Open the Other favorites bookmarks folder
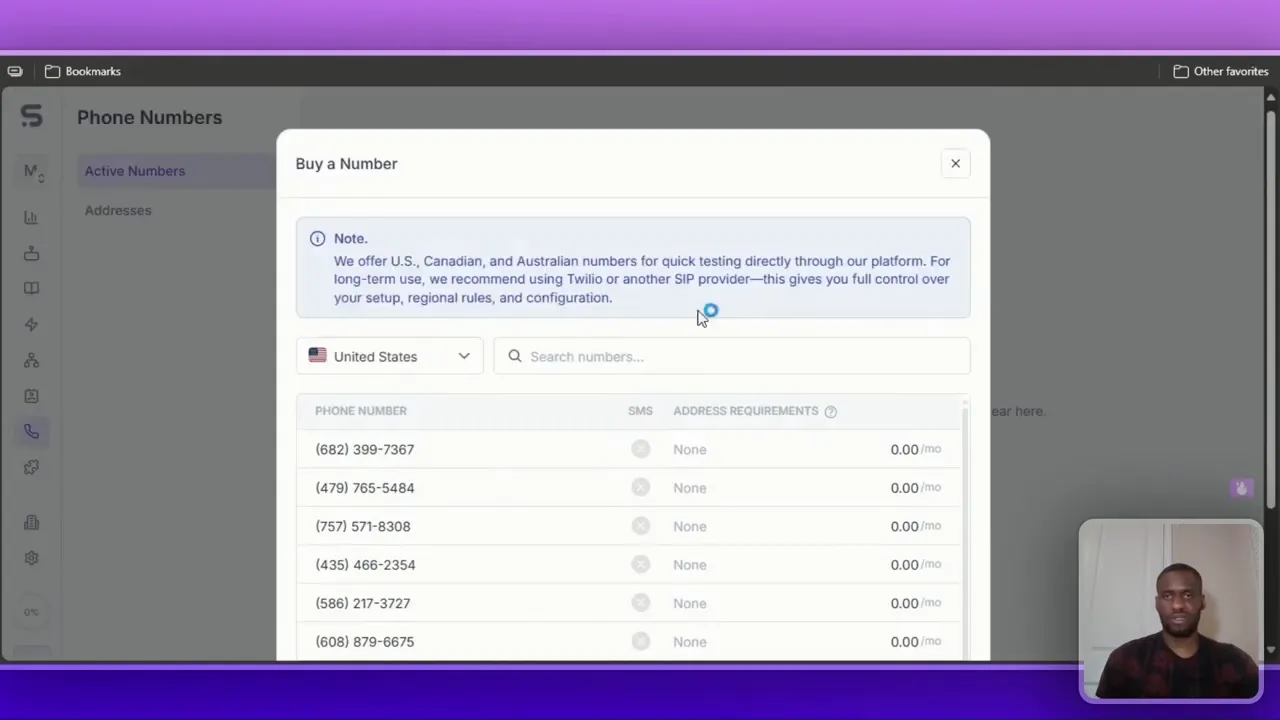The image size is (1280, 720). coord(1220,71)
